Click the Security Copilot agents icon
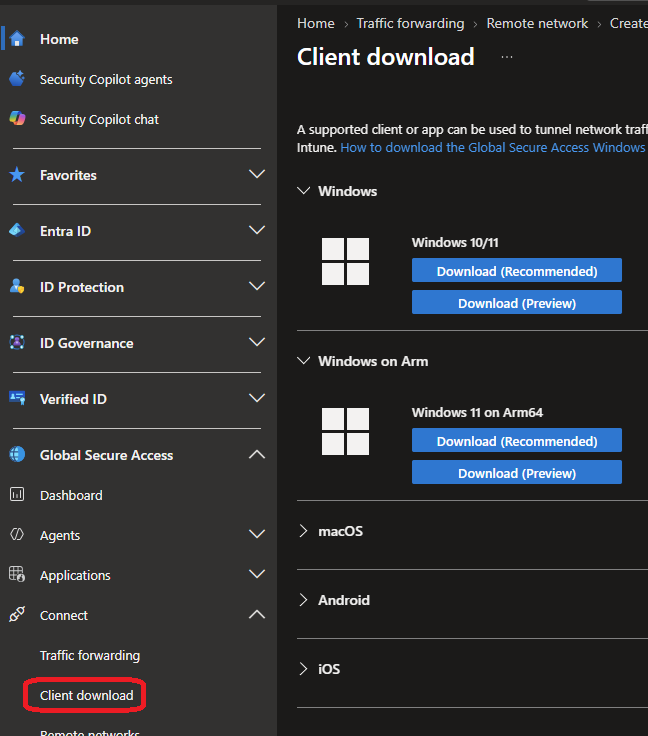Viewport: 648px width, 736px height. pyautogui.click(x=17, y=79)
